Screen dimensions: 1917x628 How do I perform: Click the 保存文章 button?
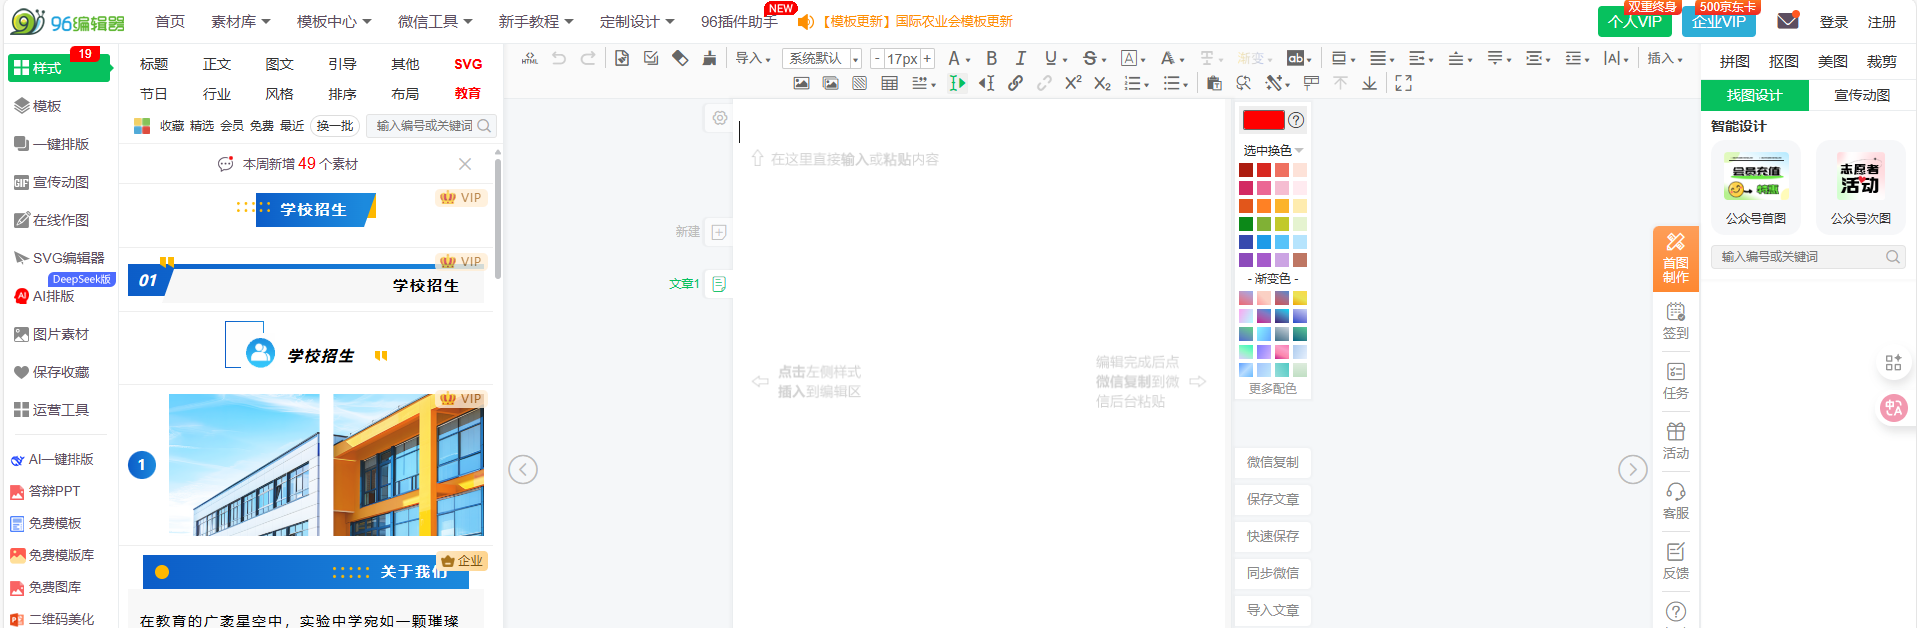[x=1272, y=499]
